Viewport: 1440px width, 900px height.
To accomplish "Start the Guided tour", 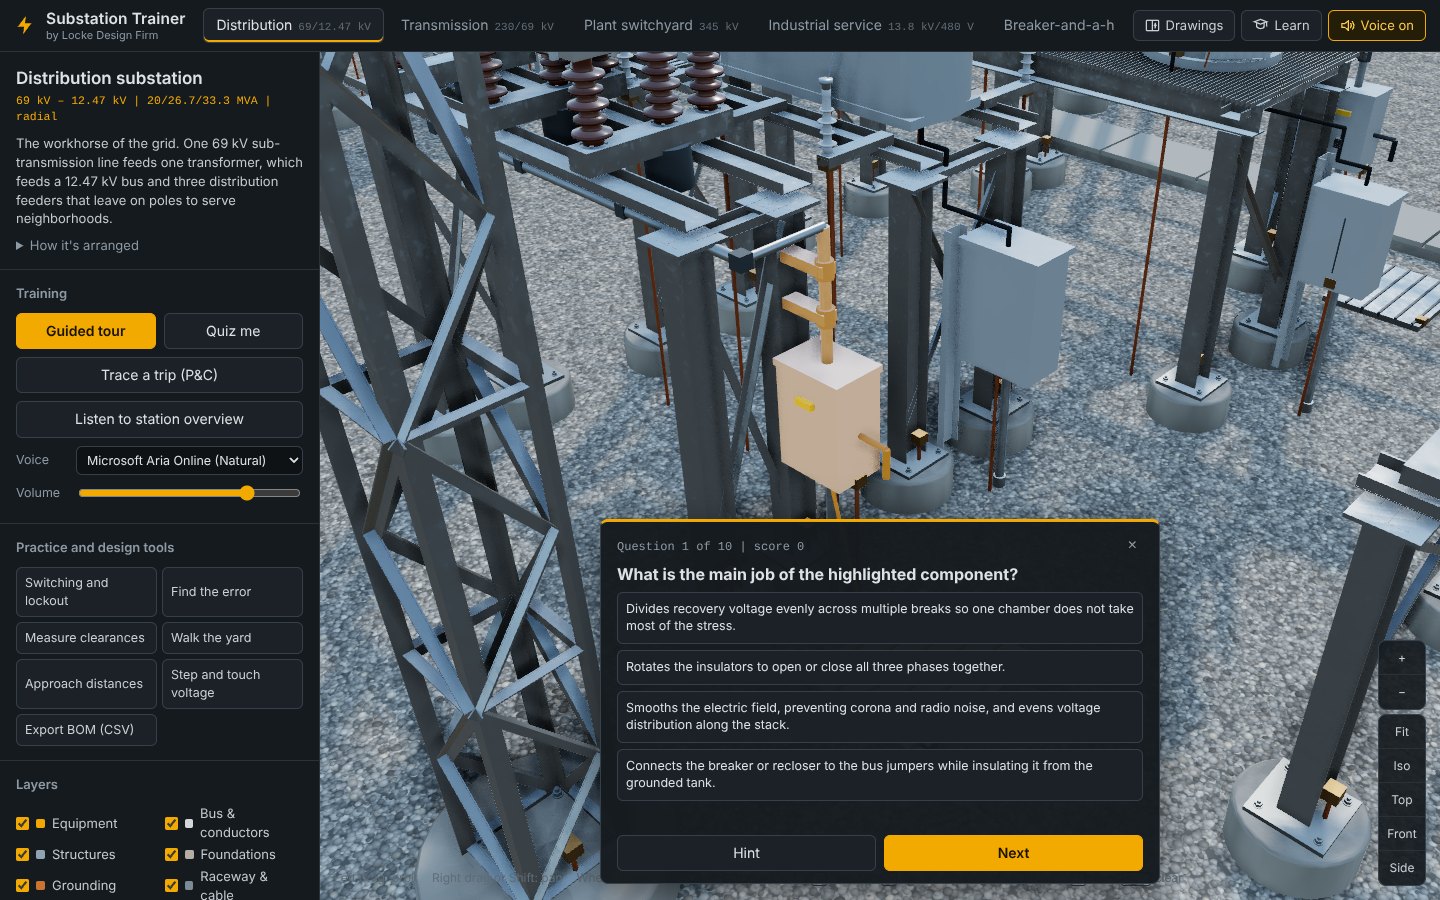I will coord(86,331).
